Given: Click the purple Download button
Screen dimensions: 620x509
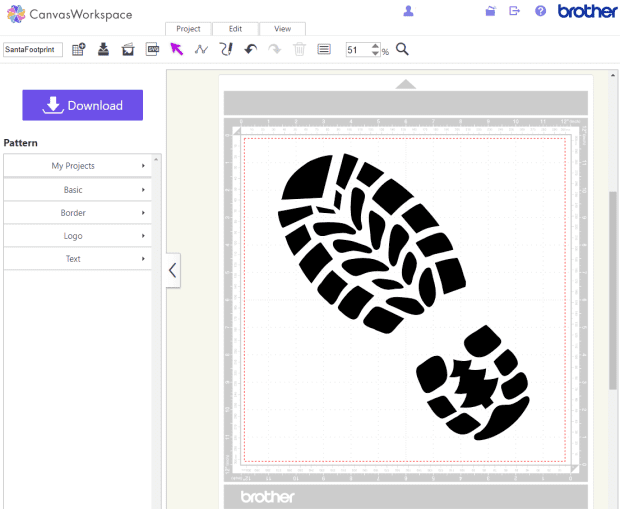Looking at the screenshot, I should pos(83,105).
